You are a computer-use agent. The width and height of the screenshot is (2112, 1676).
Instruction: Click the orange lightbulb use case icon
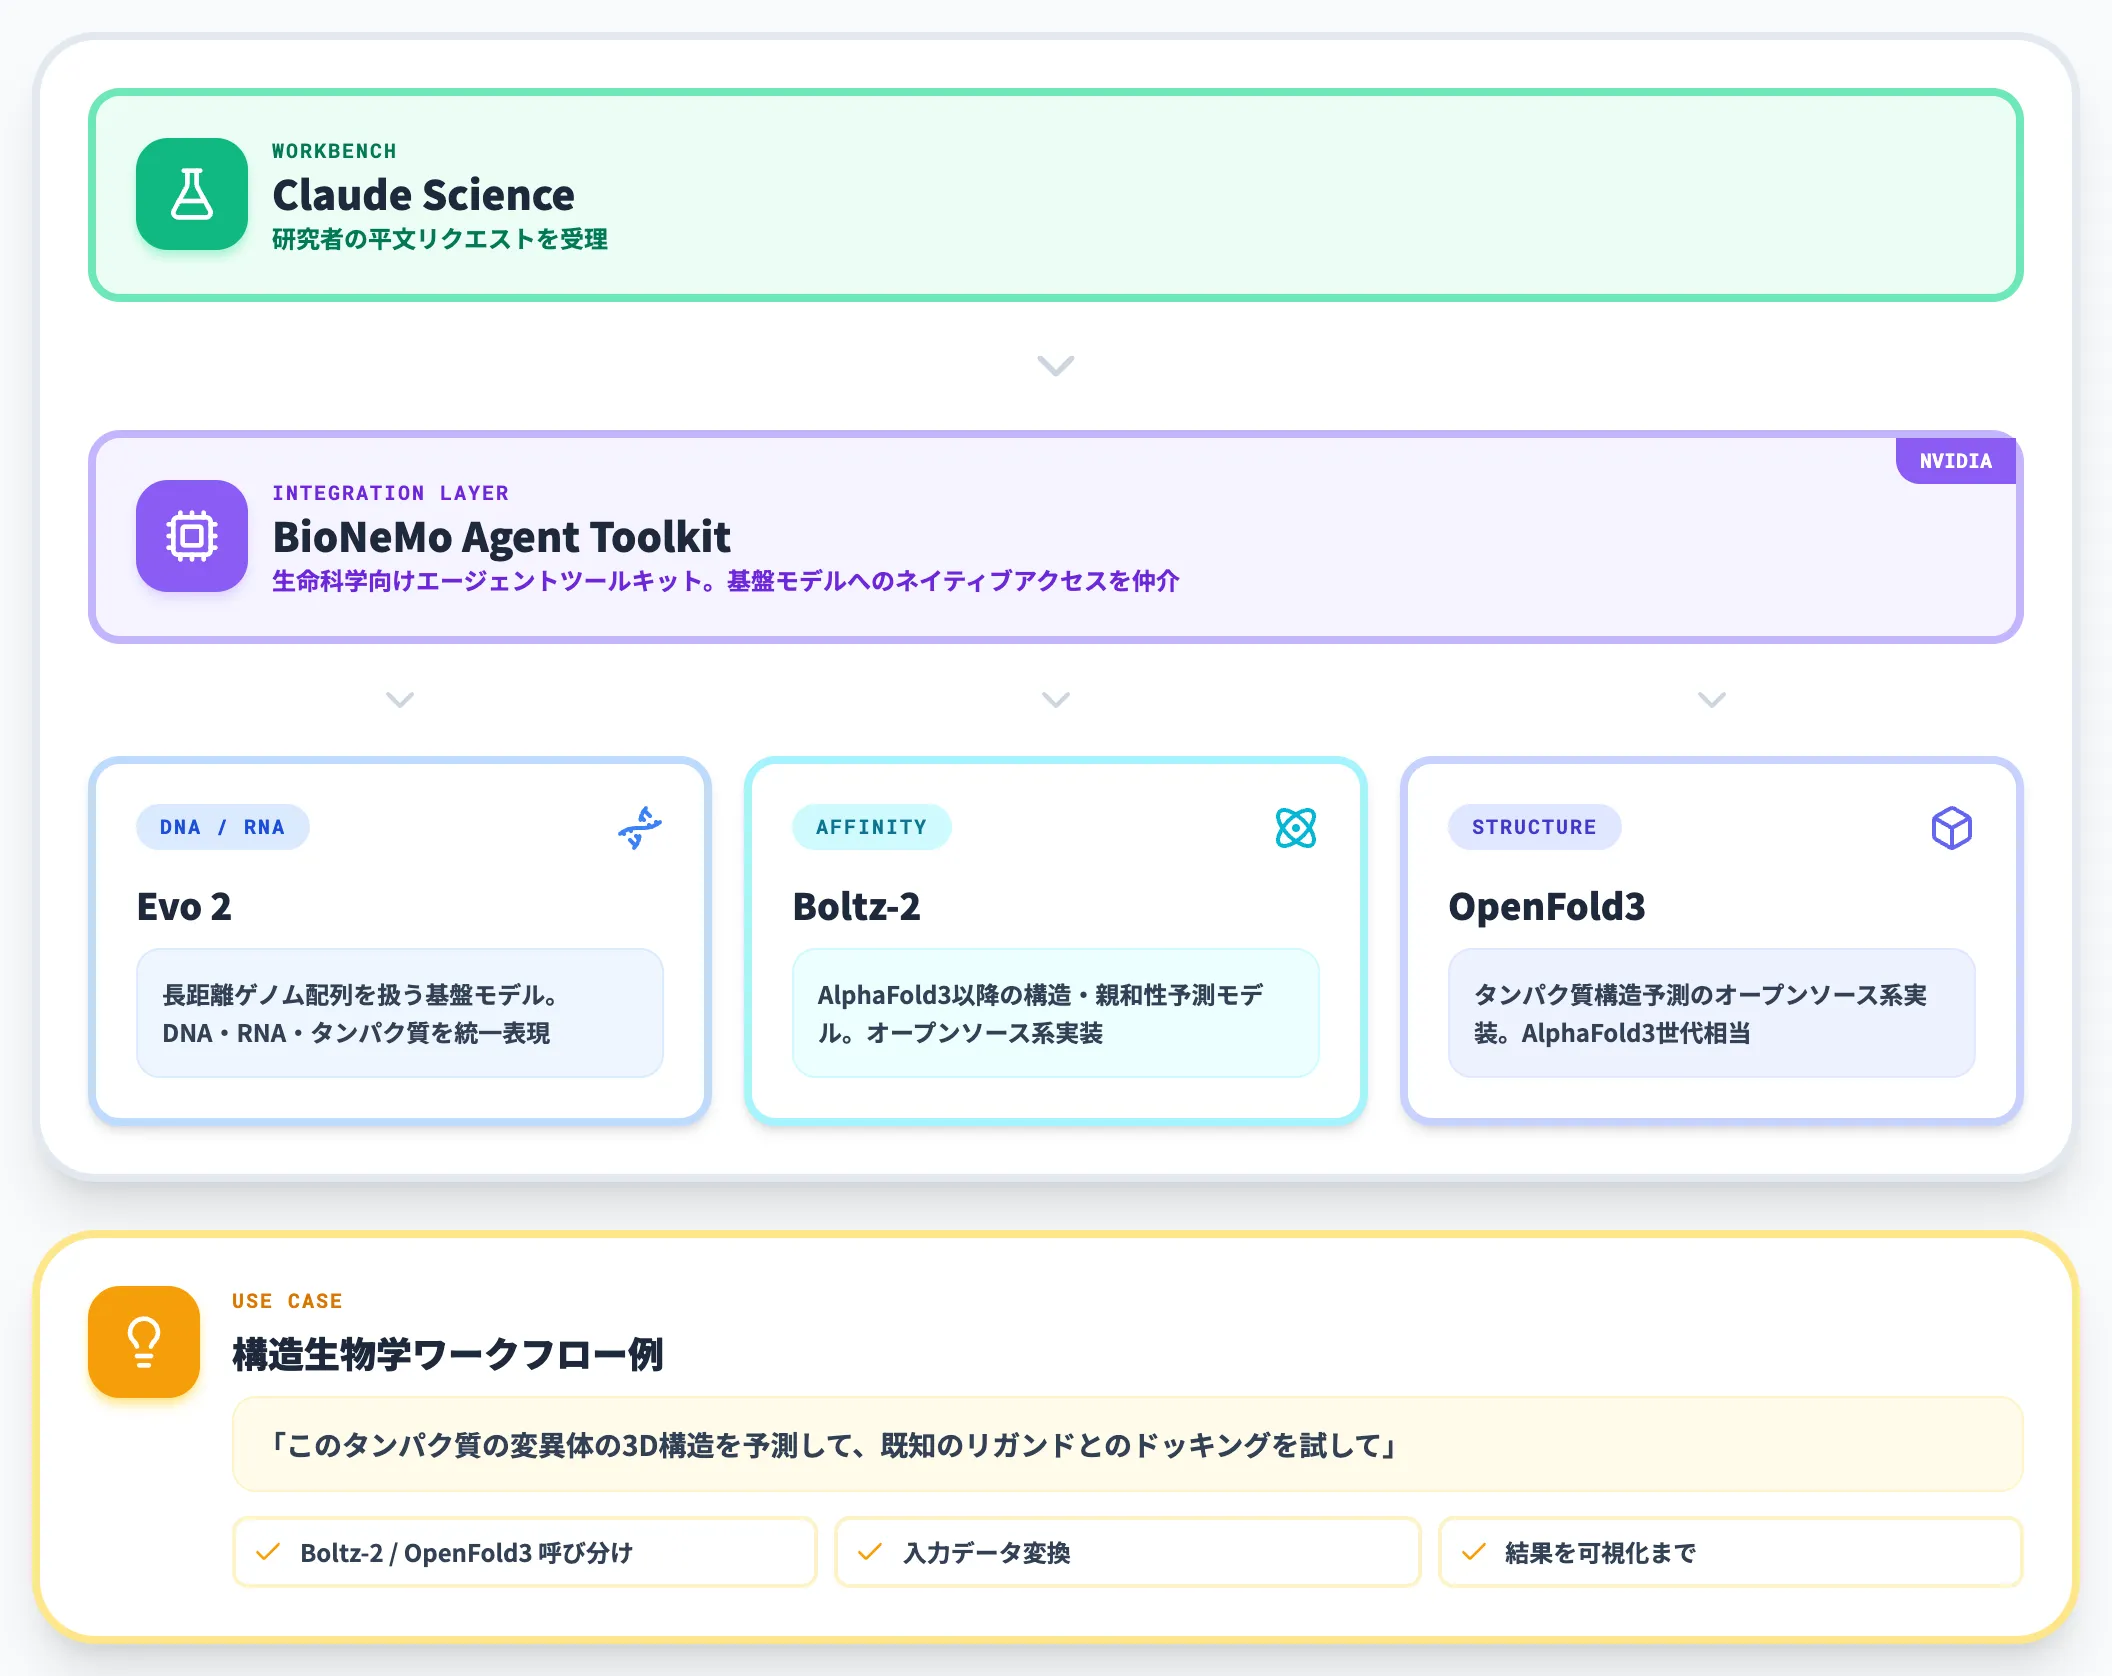click(x=144, y=1342)
